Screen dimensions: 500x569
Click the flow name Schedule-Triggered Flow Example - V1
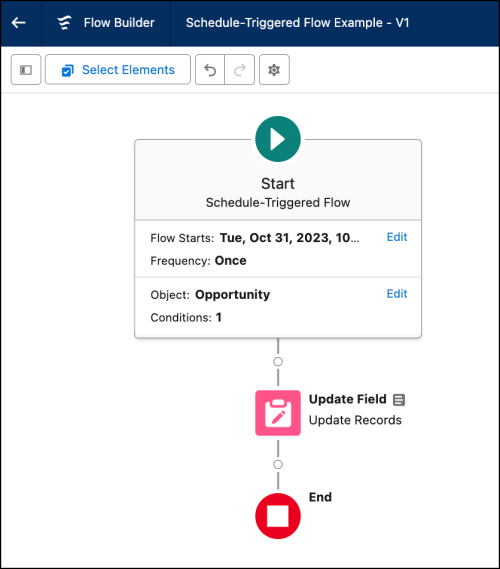coord(298,23)
